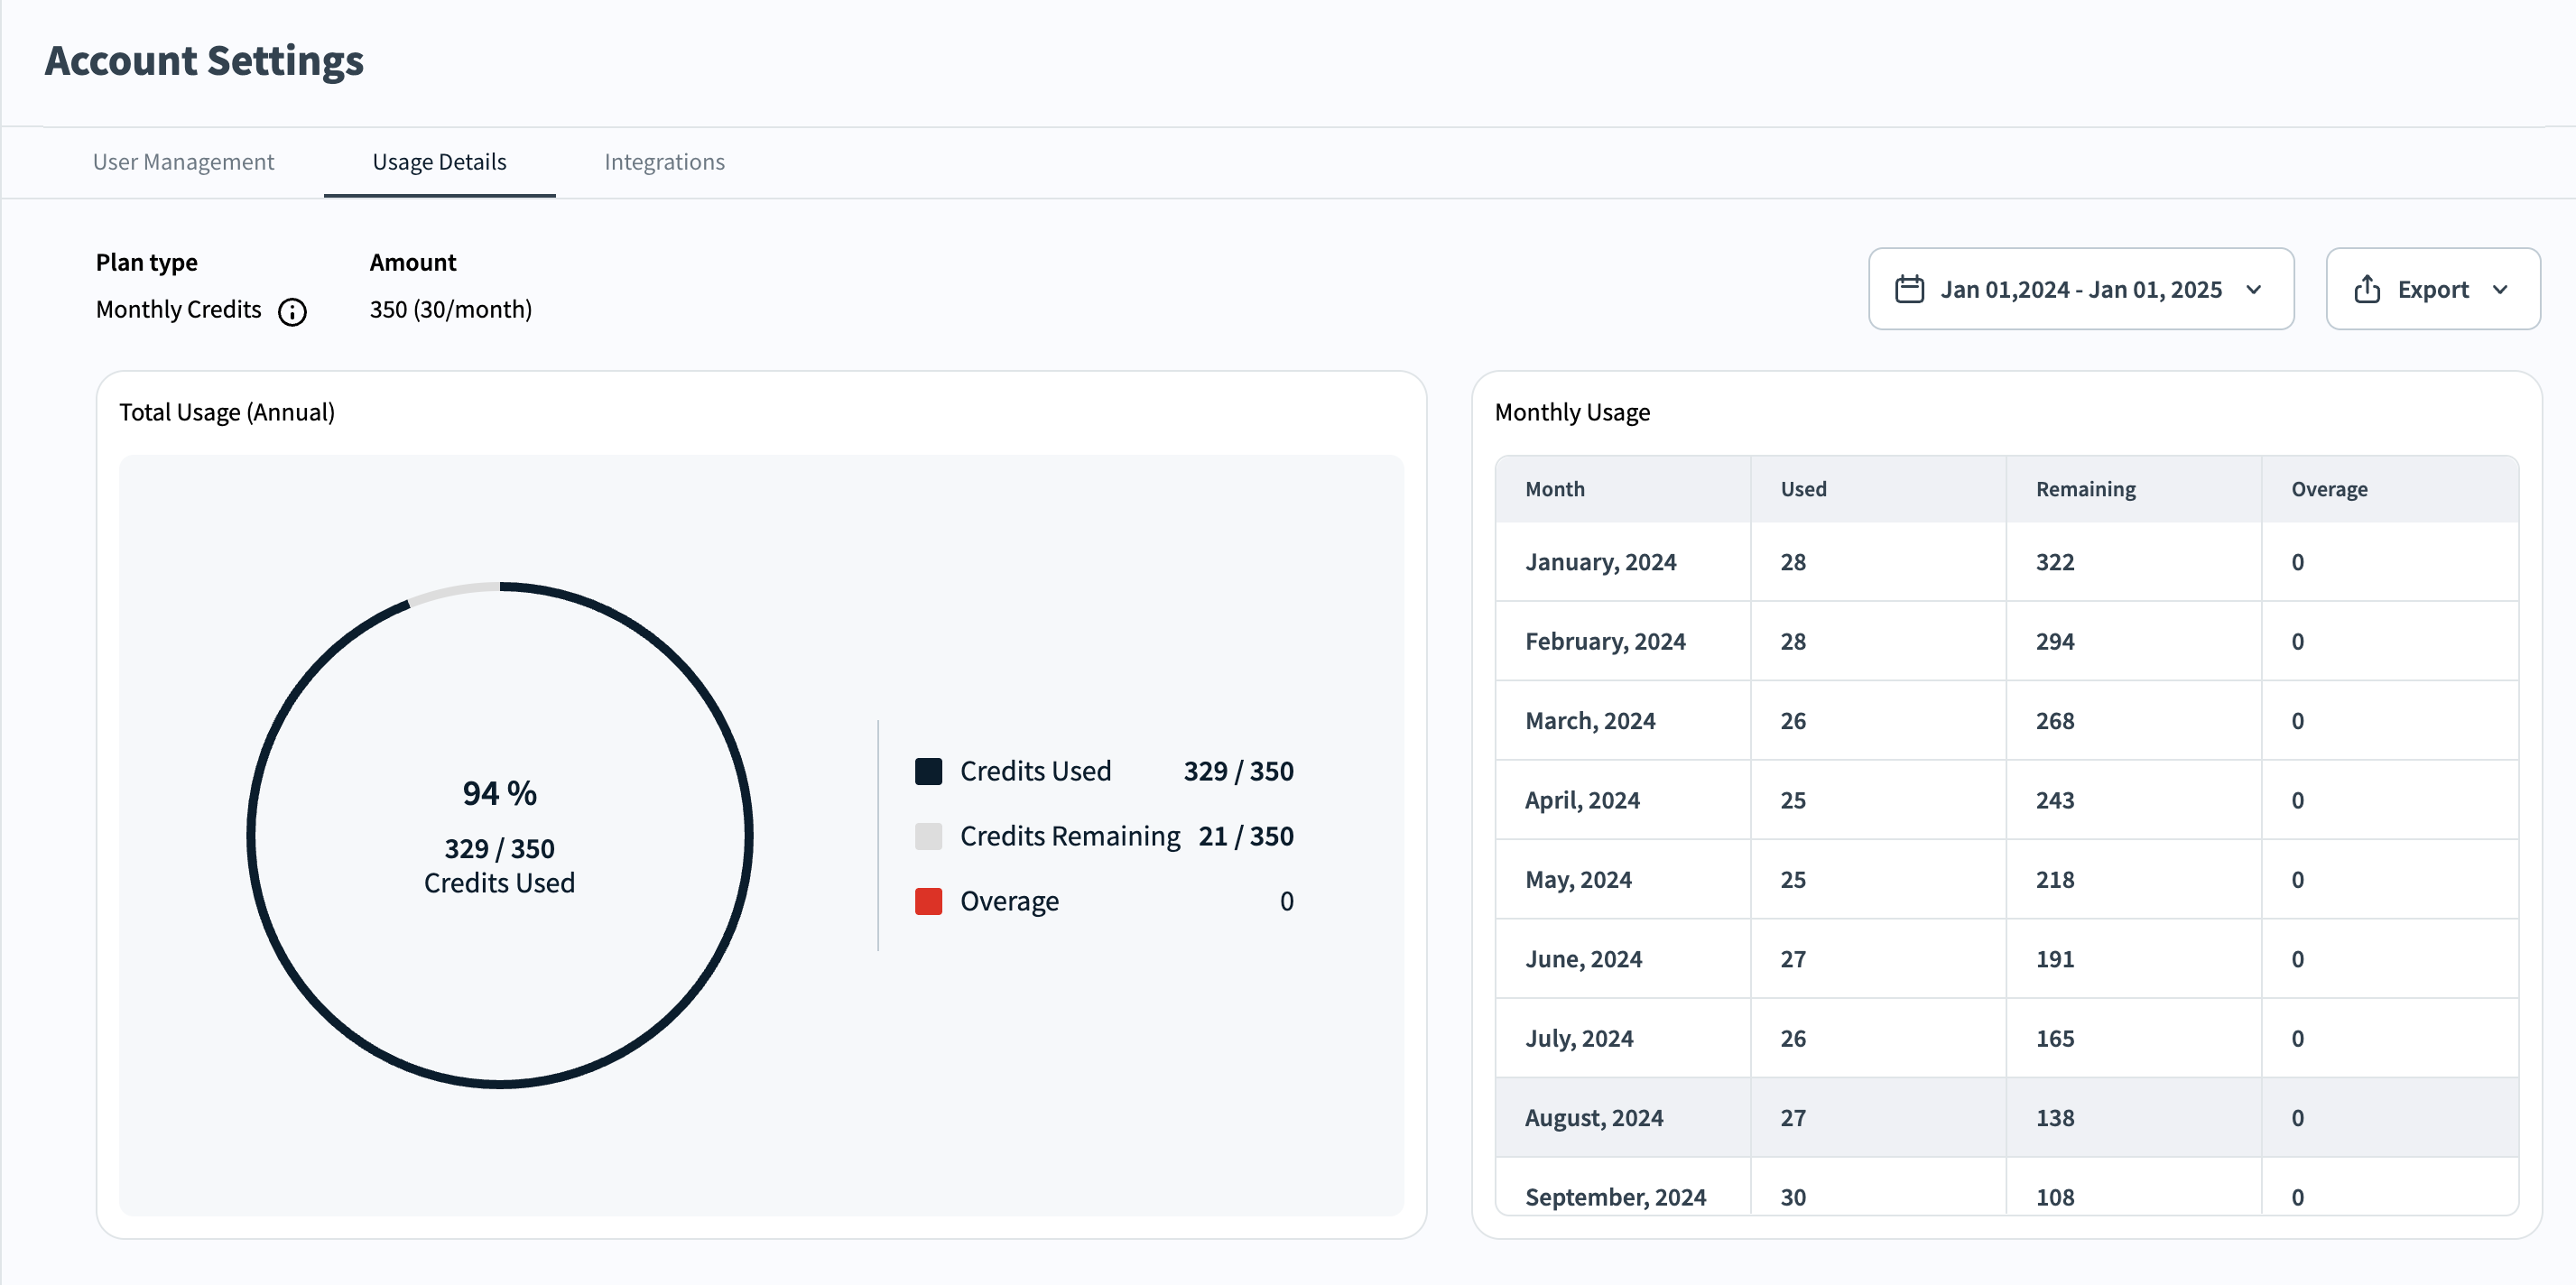Click the Month column header
Image resolution: width=2576 pixels, height=1285 pixels.
(1554, 489)
